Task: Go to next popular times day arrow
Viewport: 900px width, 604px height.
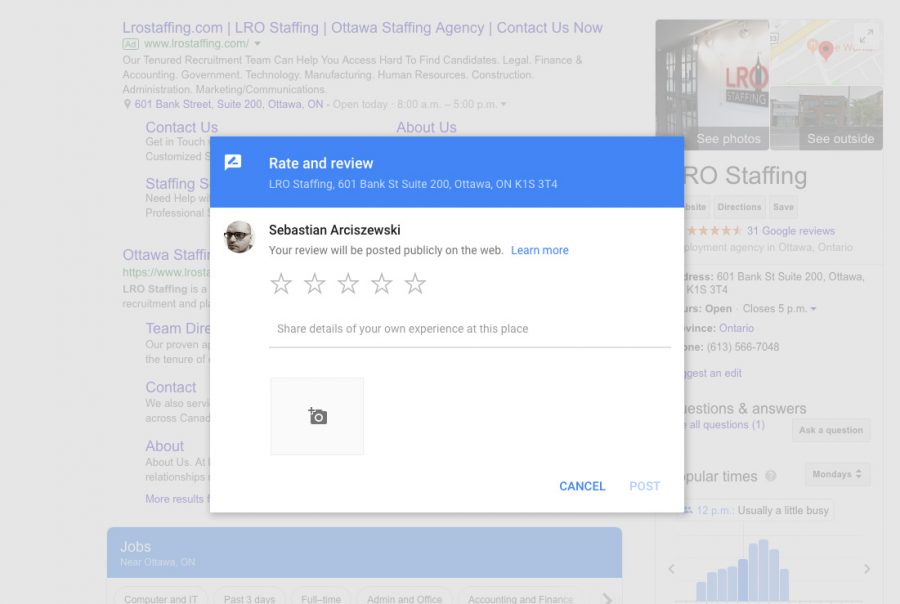Action: click(866, 569)
